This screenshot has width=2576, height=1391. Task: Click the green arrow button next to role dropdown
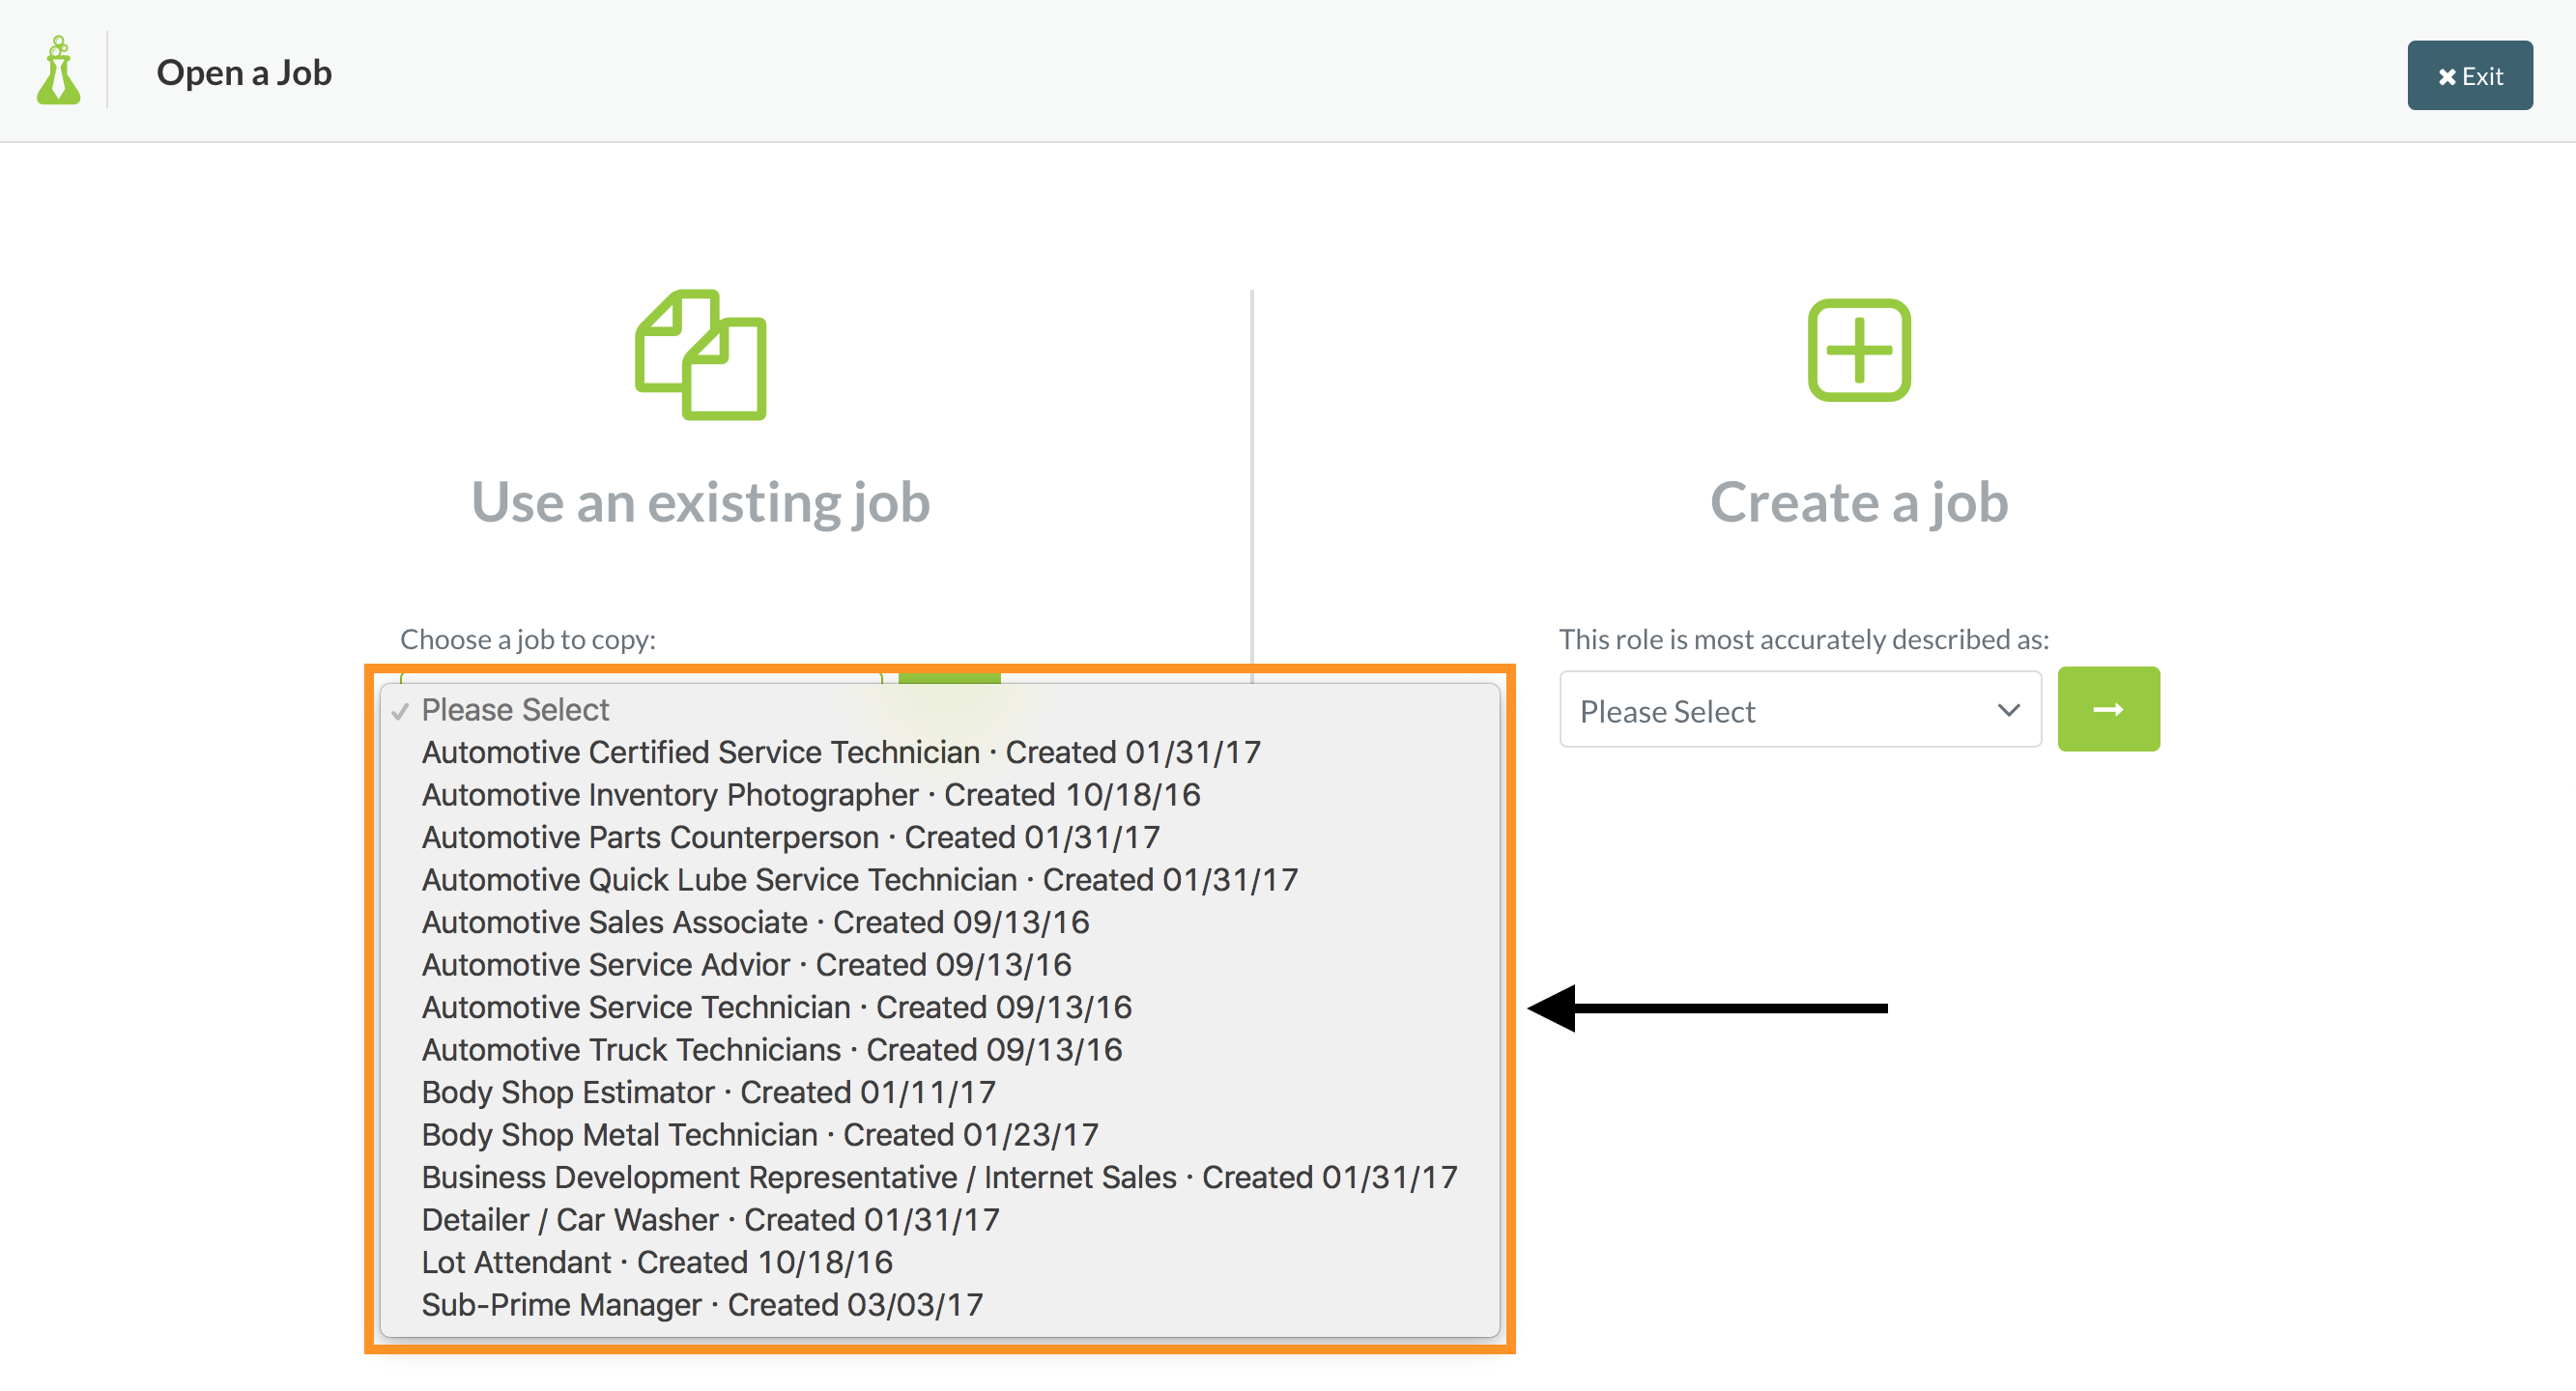point(2108,710)
